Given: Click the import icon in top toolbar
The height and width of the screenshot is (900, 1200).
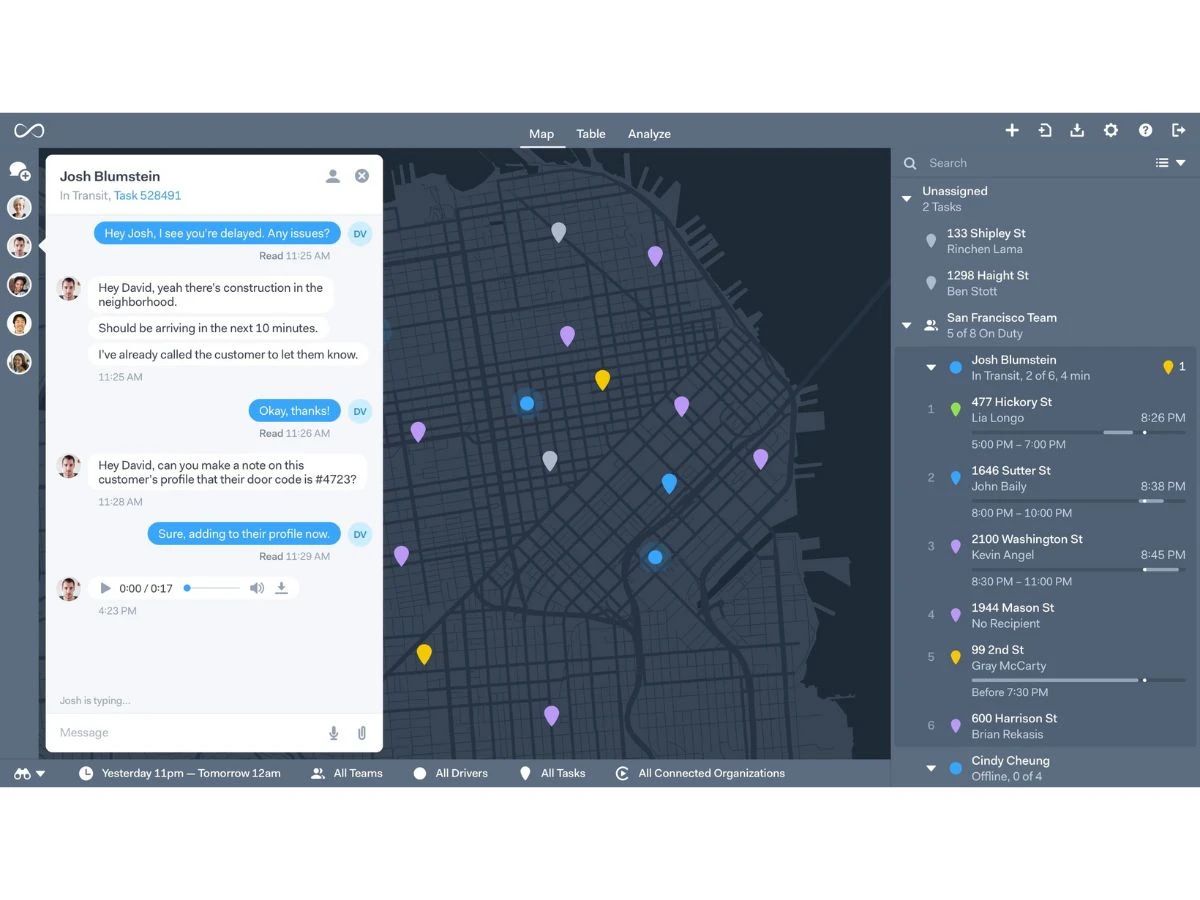Looking at the screenshot, I should click(x=1045, y=130).
